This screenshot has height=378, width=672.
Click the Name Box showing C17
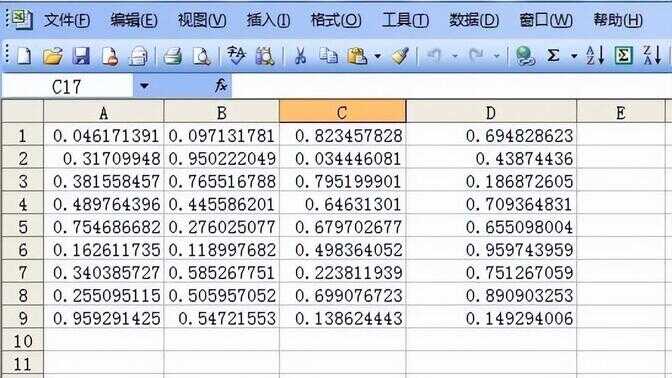[67, 87]
